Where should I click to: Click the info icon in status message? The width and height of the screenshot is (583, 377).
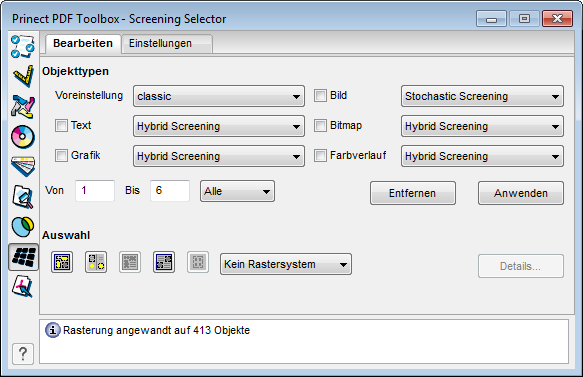52,330
